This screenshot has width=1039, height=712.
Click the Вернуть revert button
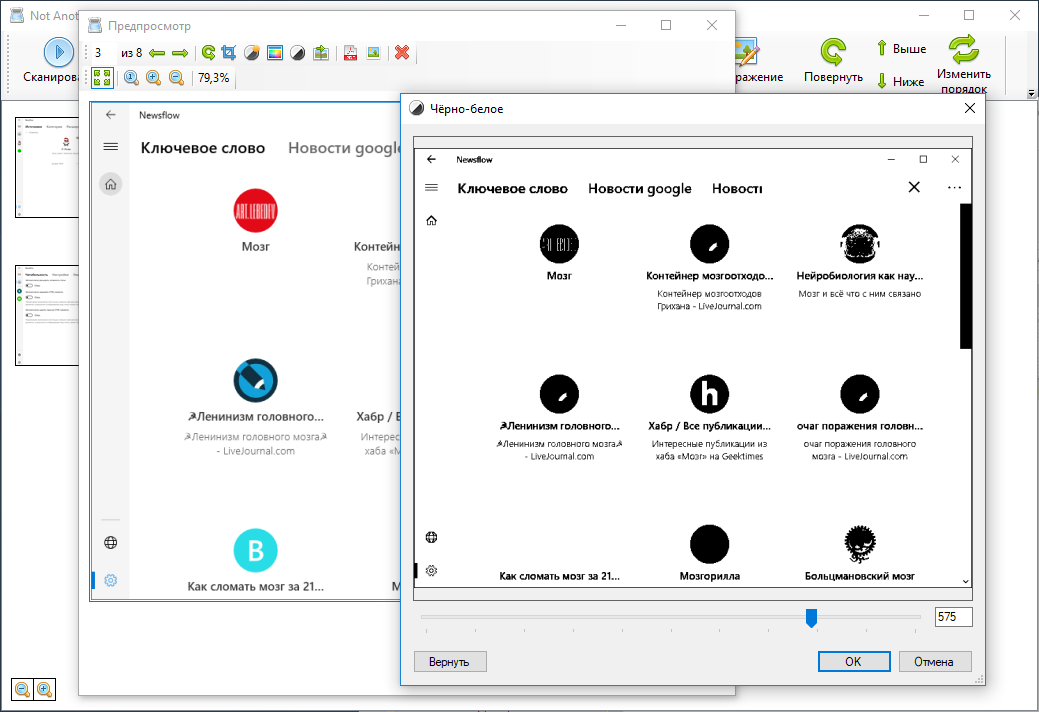point(450,662)
